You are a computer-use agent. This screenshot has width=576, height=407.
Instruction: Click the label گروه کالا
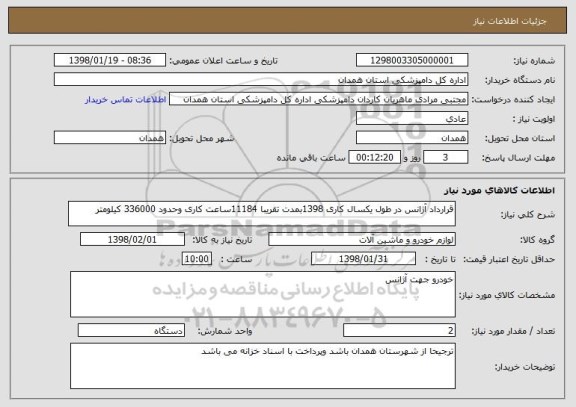537,240
